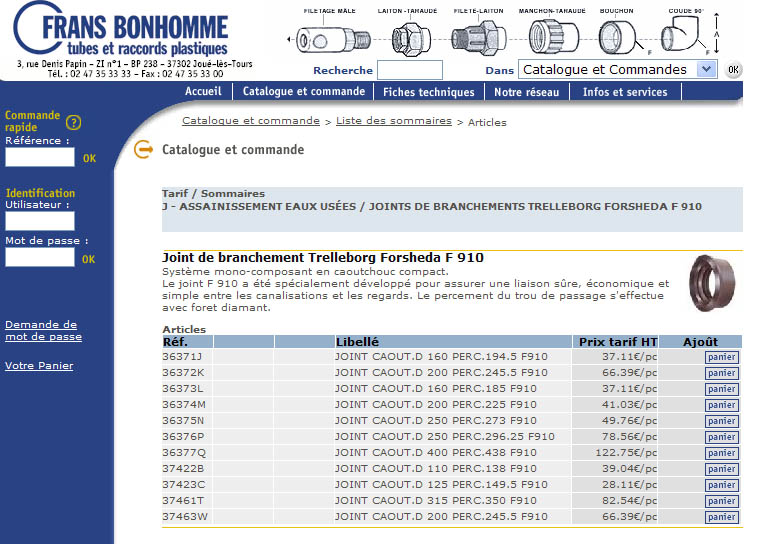
Task: Add article 36377Q to panier
Action: (x=722, y=453)
